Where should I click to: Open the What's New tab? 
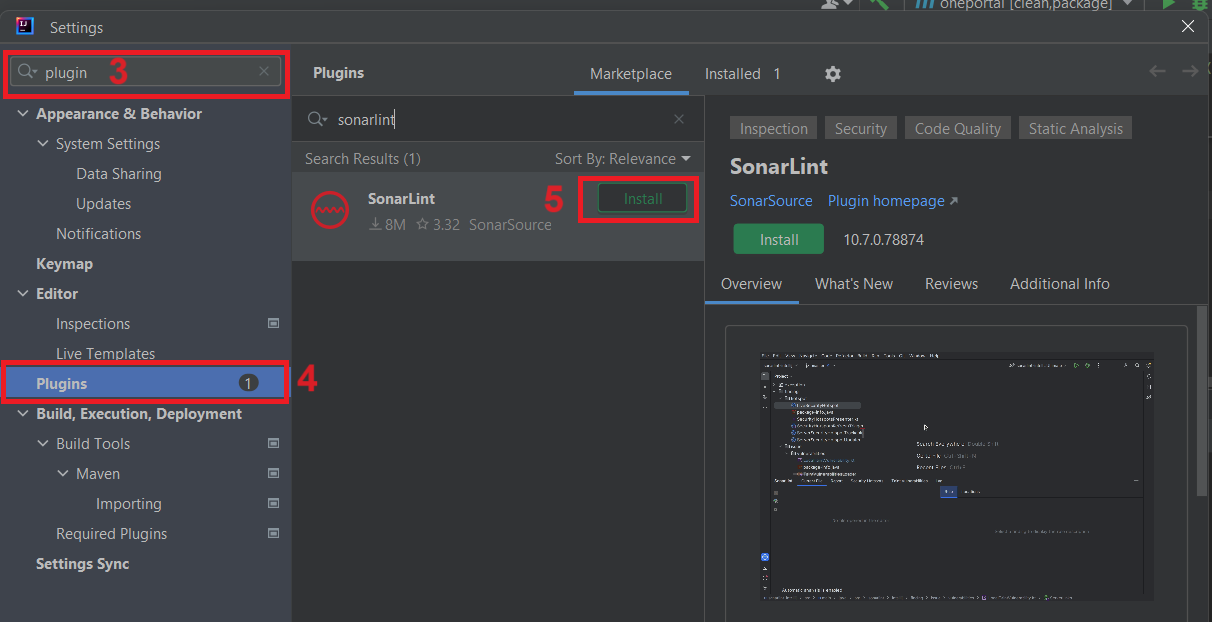pos(854,284)
